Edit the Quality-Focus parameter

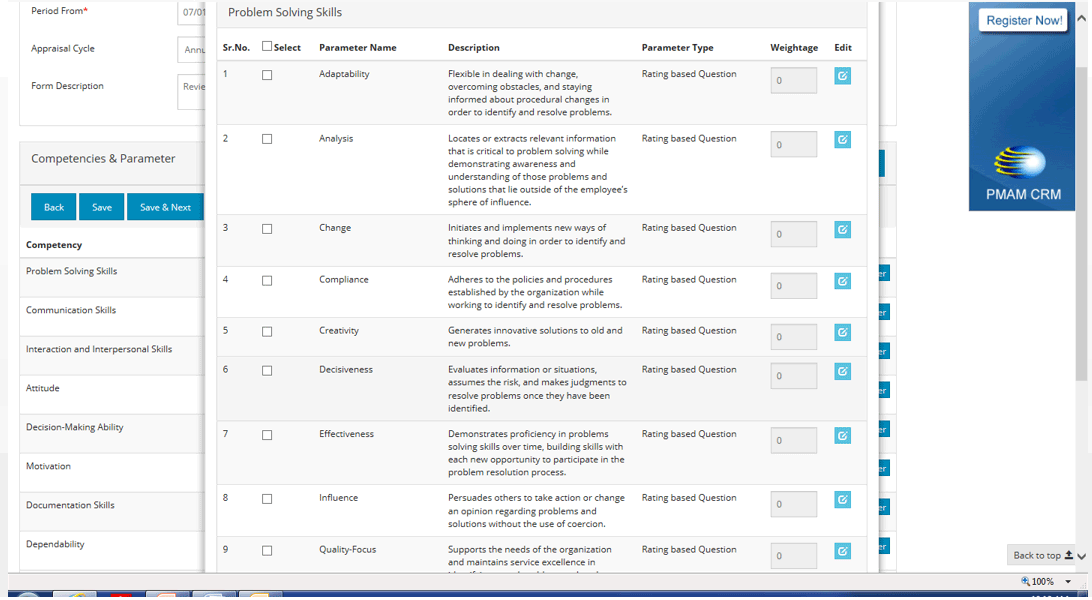point(842,551)
